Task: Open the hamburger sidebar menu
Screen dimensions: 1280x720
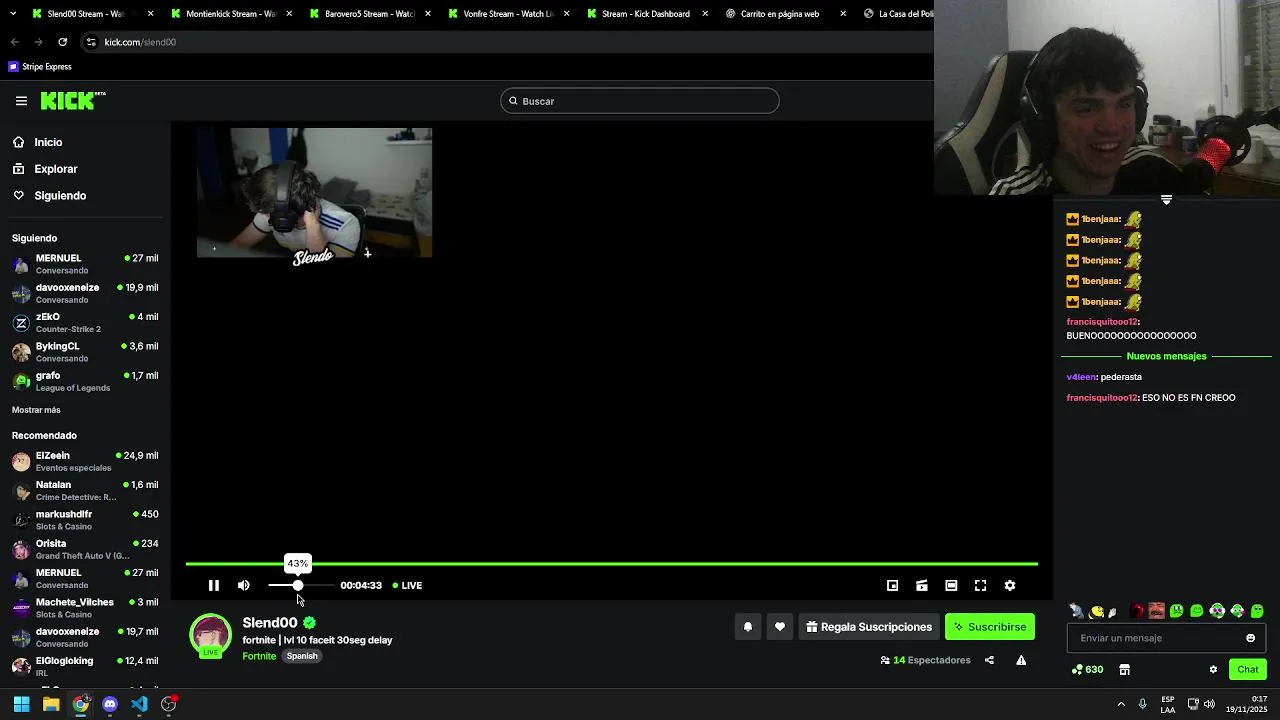Action: [21, 101]
